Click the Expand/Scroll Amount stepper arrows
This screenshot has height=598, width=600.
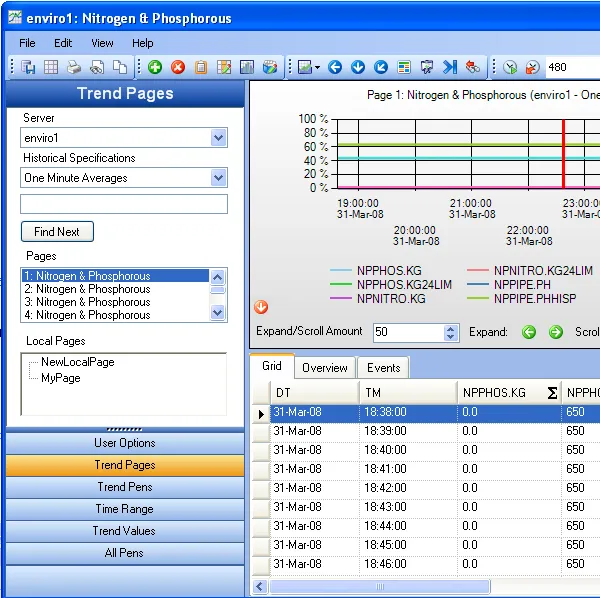(451, 332)
